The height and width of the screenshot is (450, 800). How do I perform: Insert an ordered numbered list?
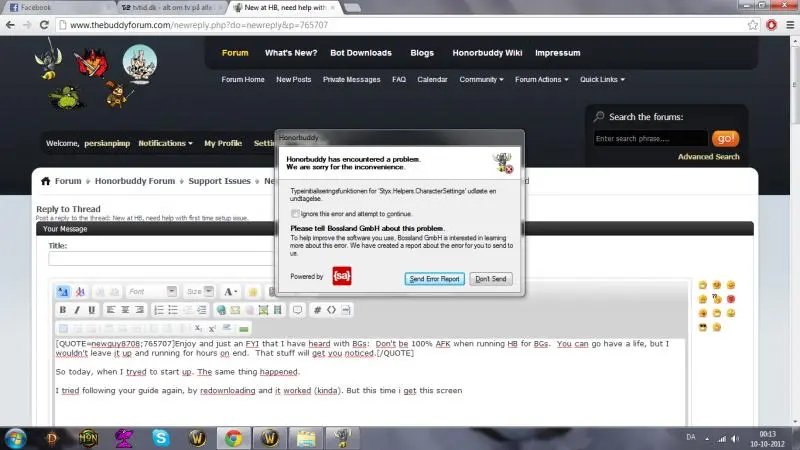[159, 310]
